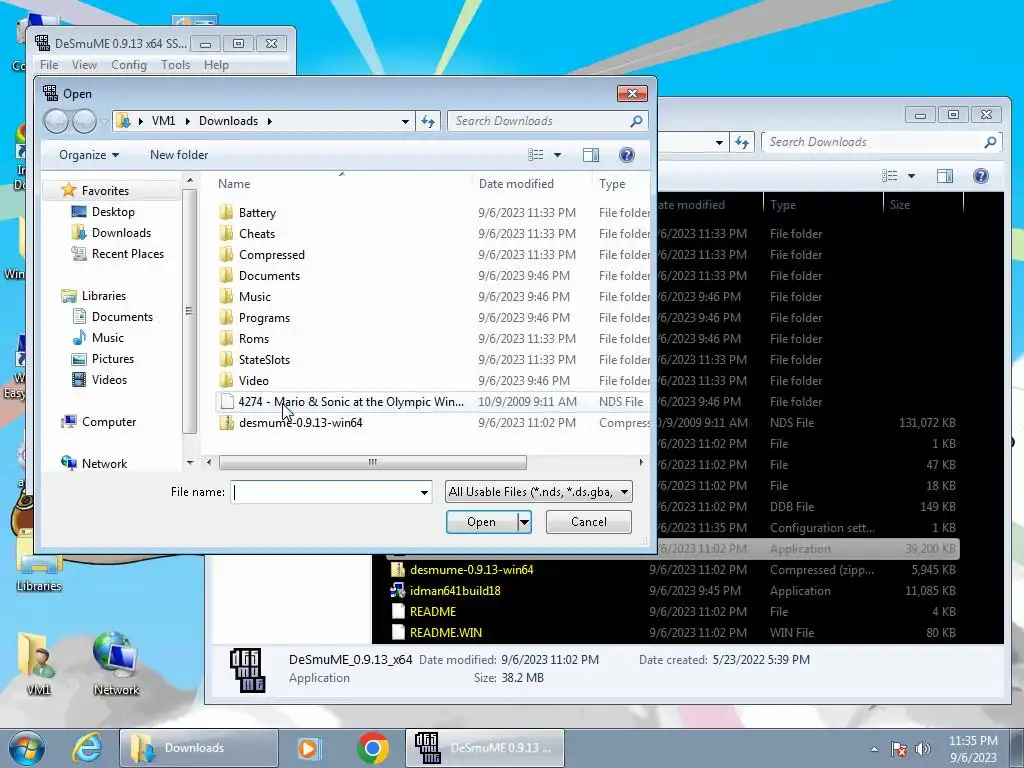
Task: Select the Roms folder
Action: point(253,338)
